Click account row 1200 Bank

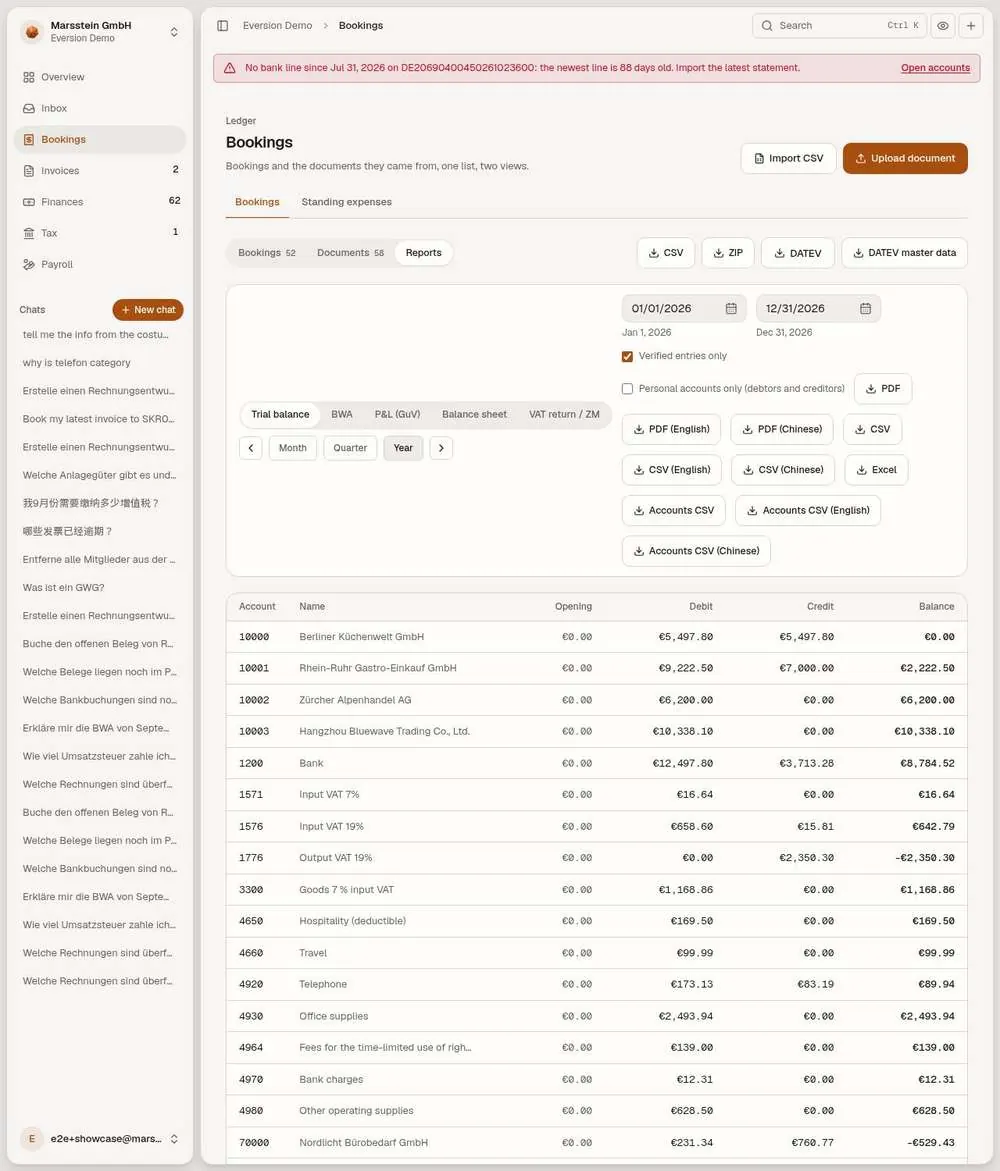tap(597, 763)
